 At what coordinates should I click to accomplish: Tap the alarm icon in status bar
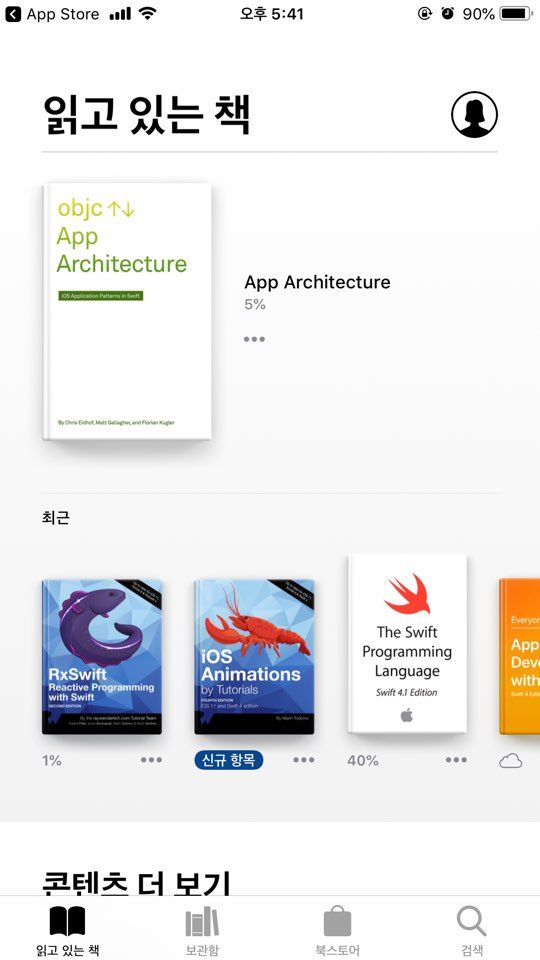[x=448, y=13]
